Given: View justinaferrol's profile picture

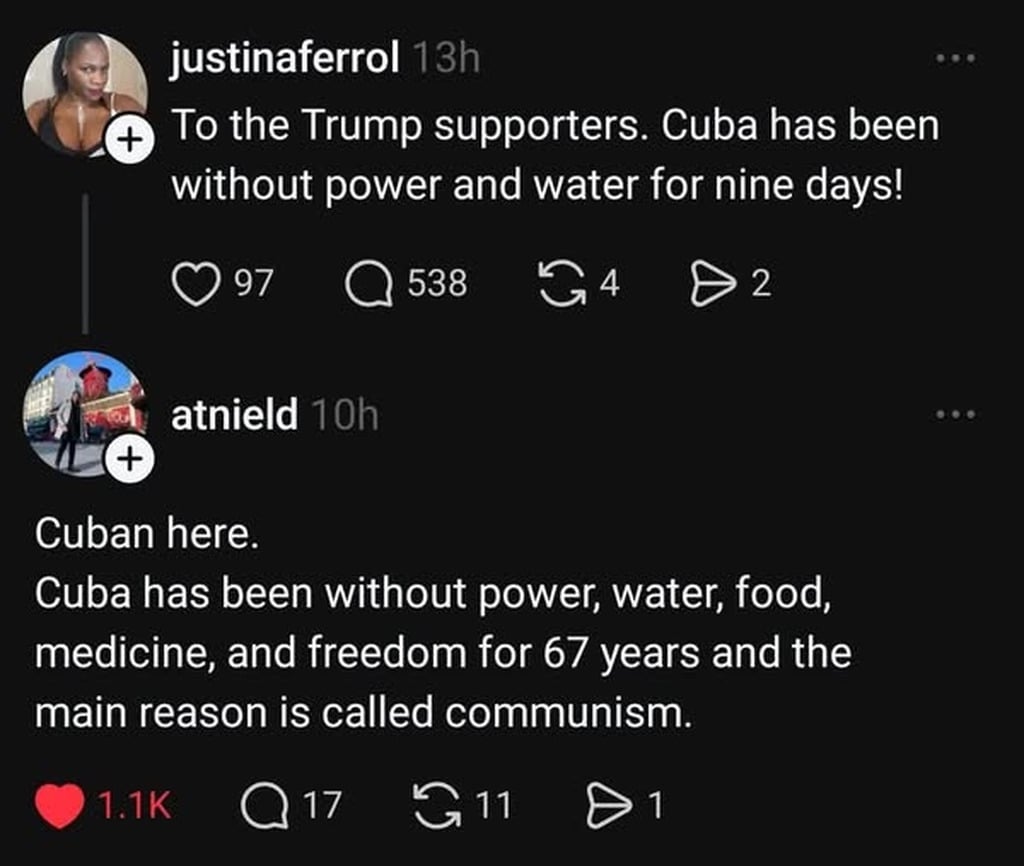Looking at the screenshot, I should [x=78, y=92].
